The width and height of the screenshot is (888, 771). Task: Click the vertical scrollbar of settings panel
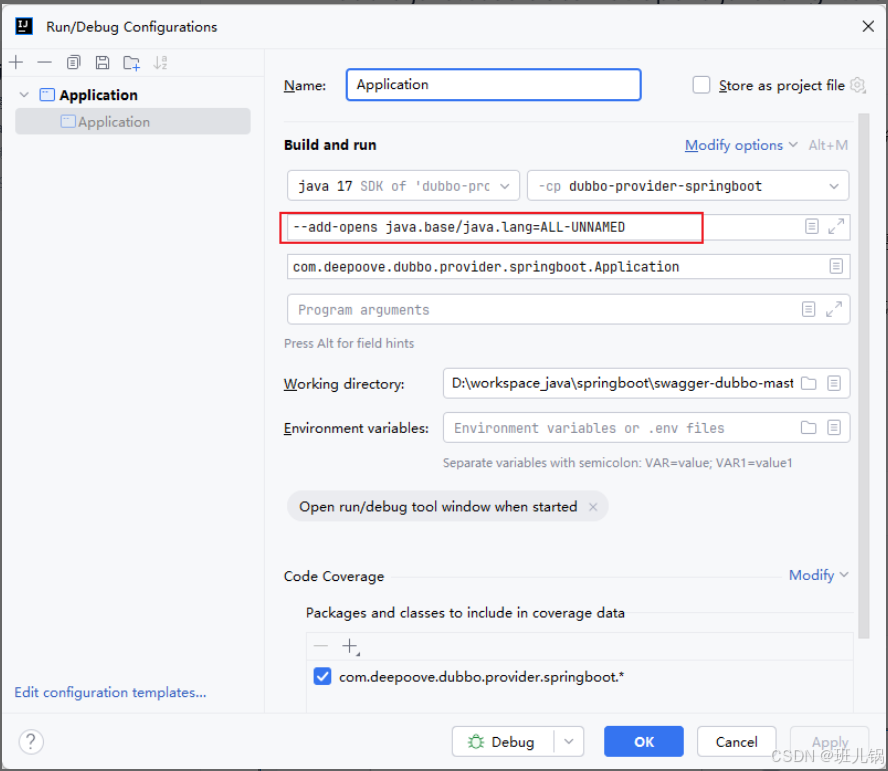[x=863, y=376]
